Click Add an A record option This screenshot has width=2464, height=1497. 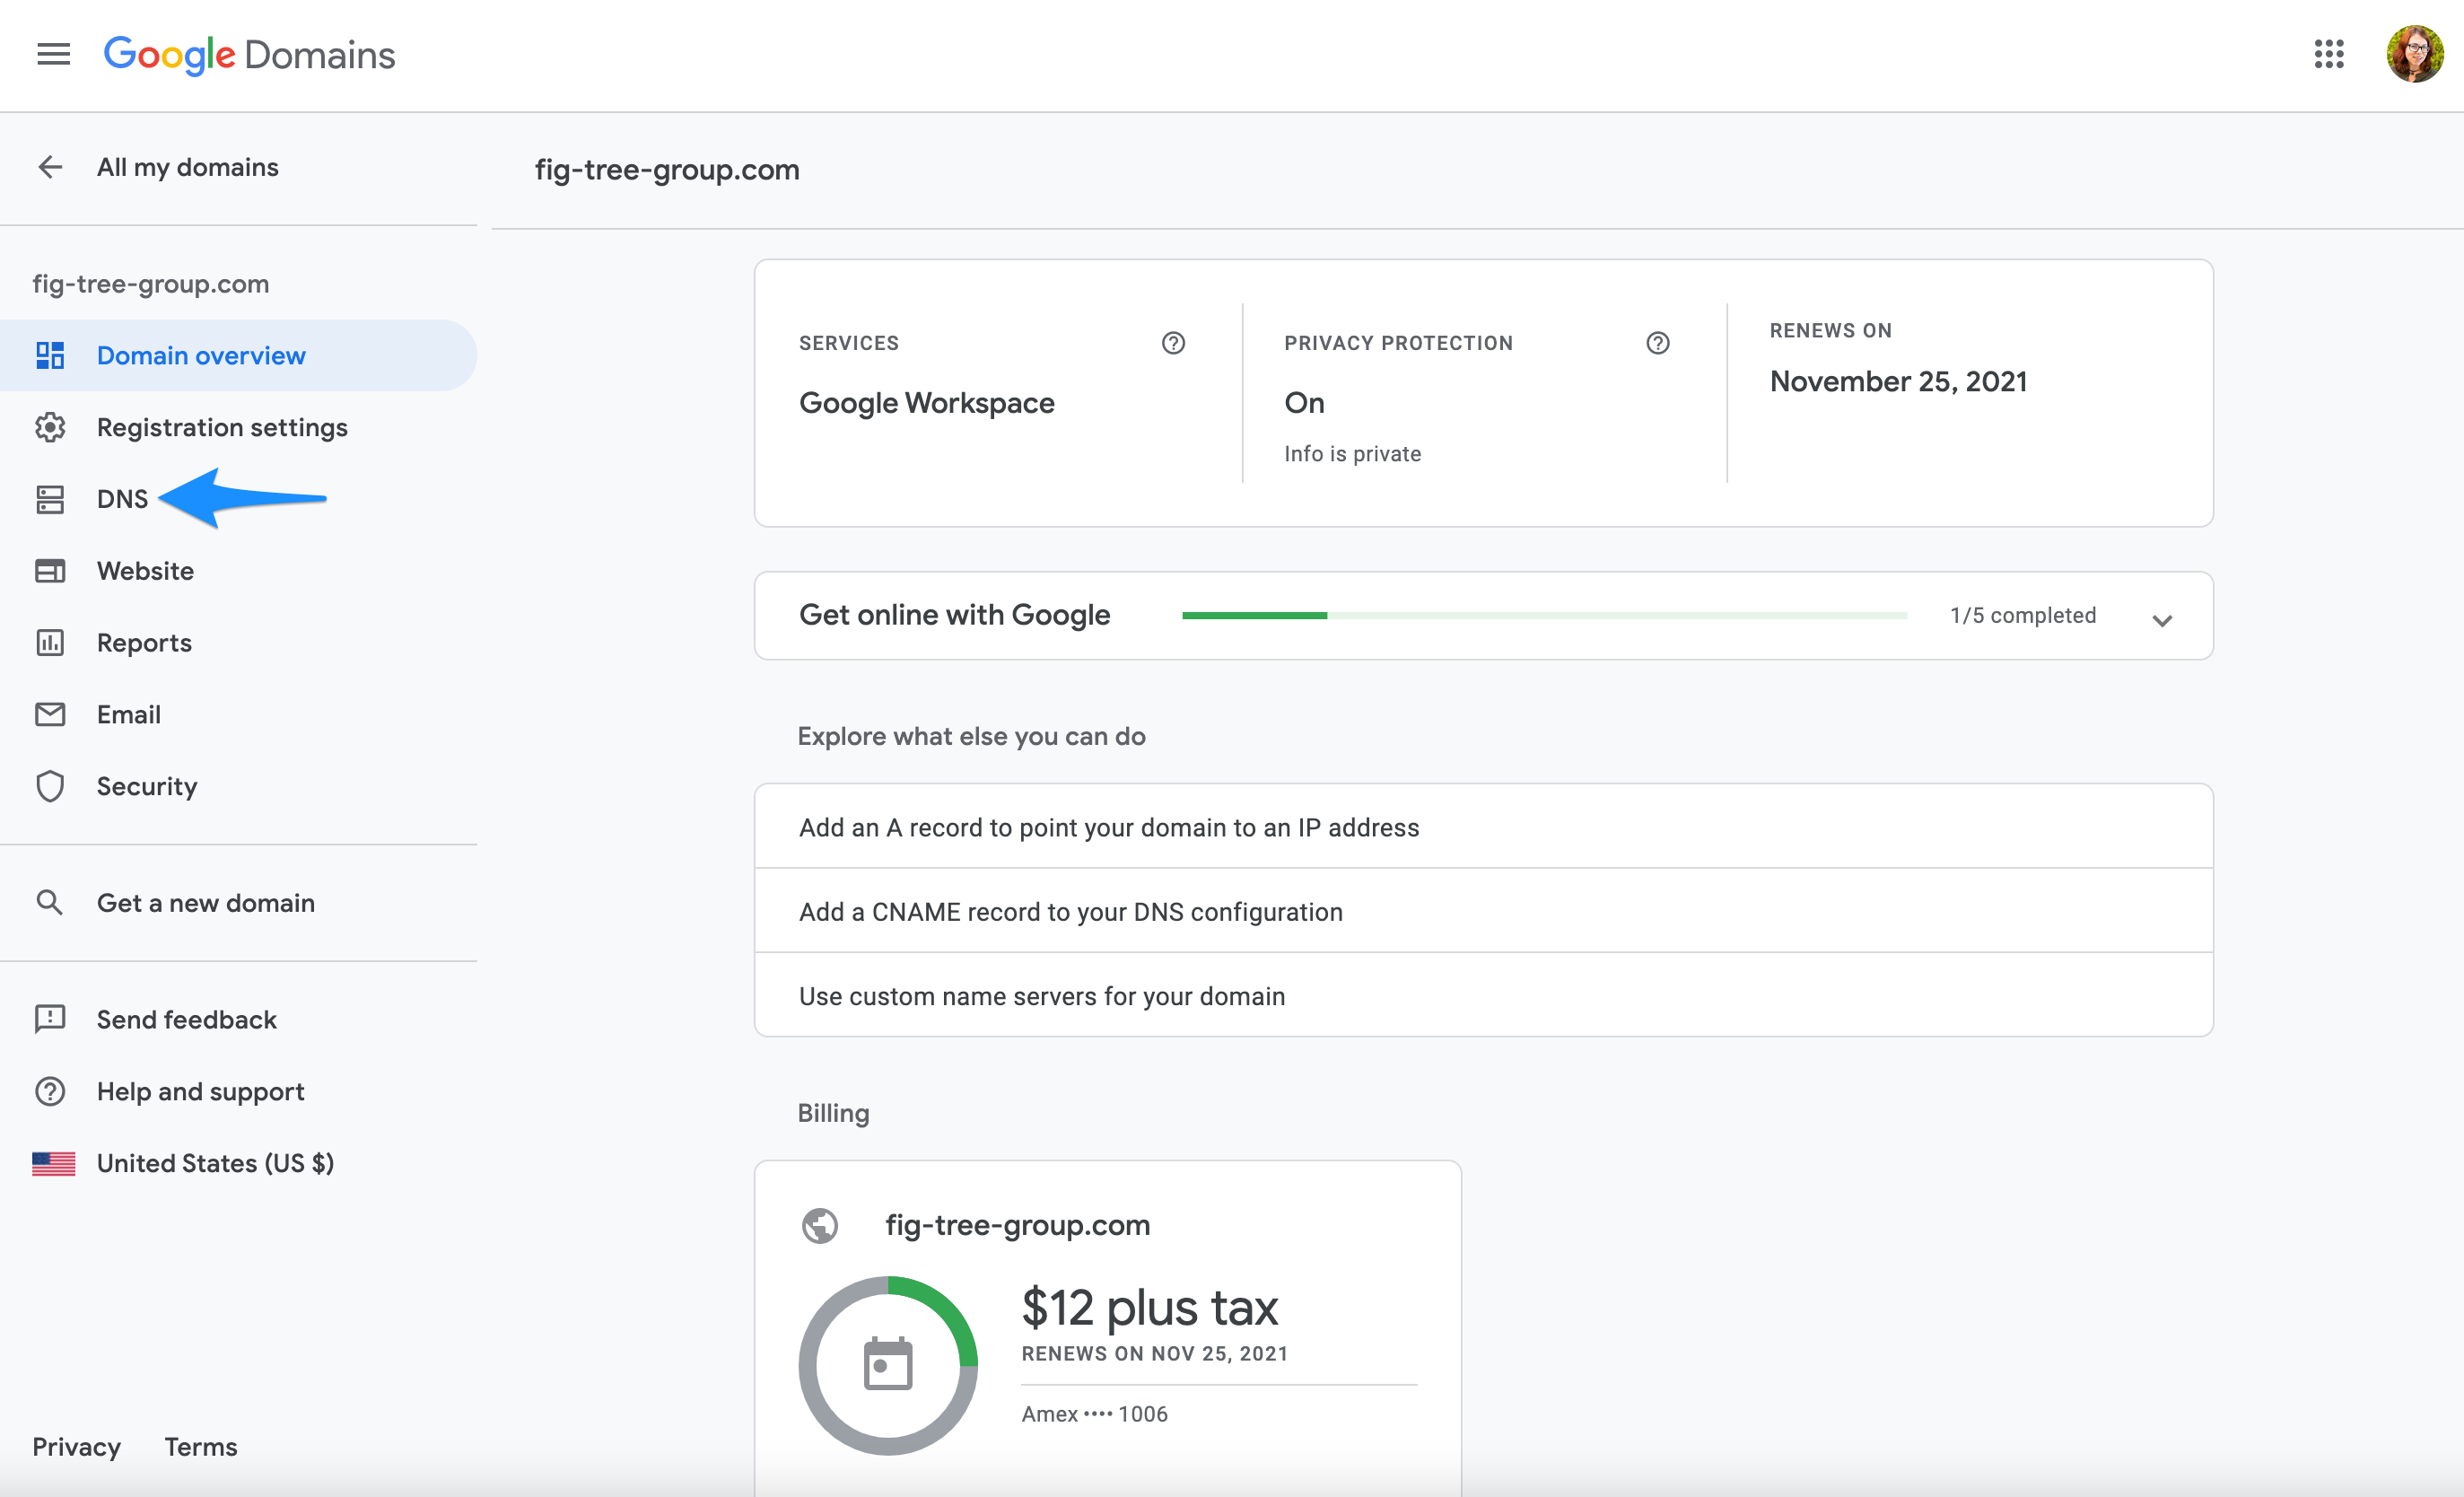pos(1483,827)
